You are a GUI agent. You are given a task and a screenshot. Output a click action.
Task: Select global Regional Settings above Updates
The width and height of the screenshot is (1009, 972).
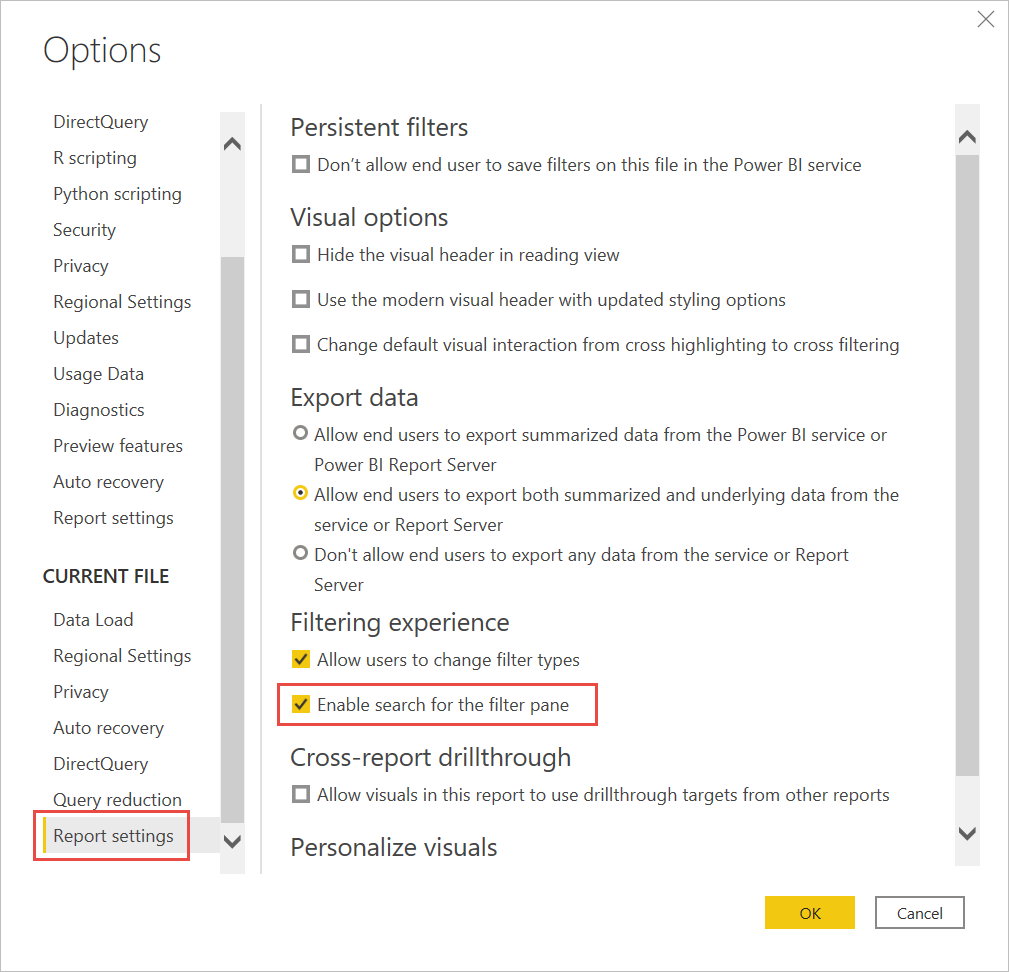(x=122, y=302)
